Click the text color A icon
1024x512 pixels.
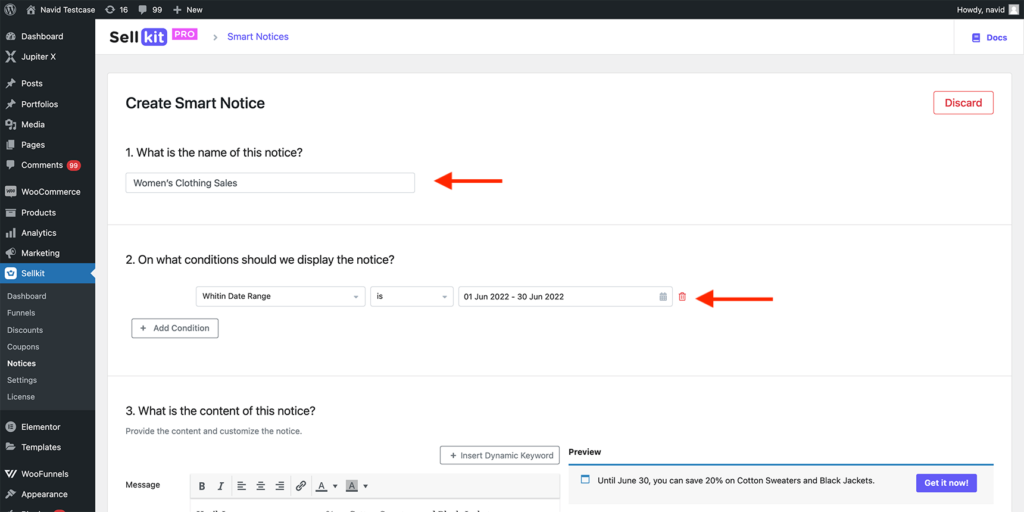(x=321, y=486)
